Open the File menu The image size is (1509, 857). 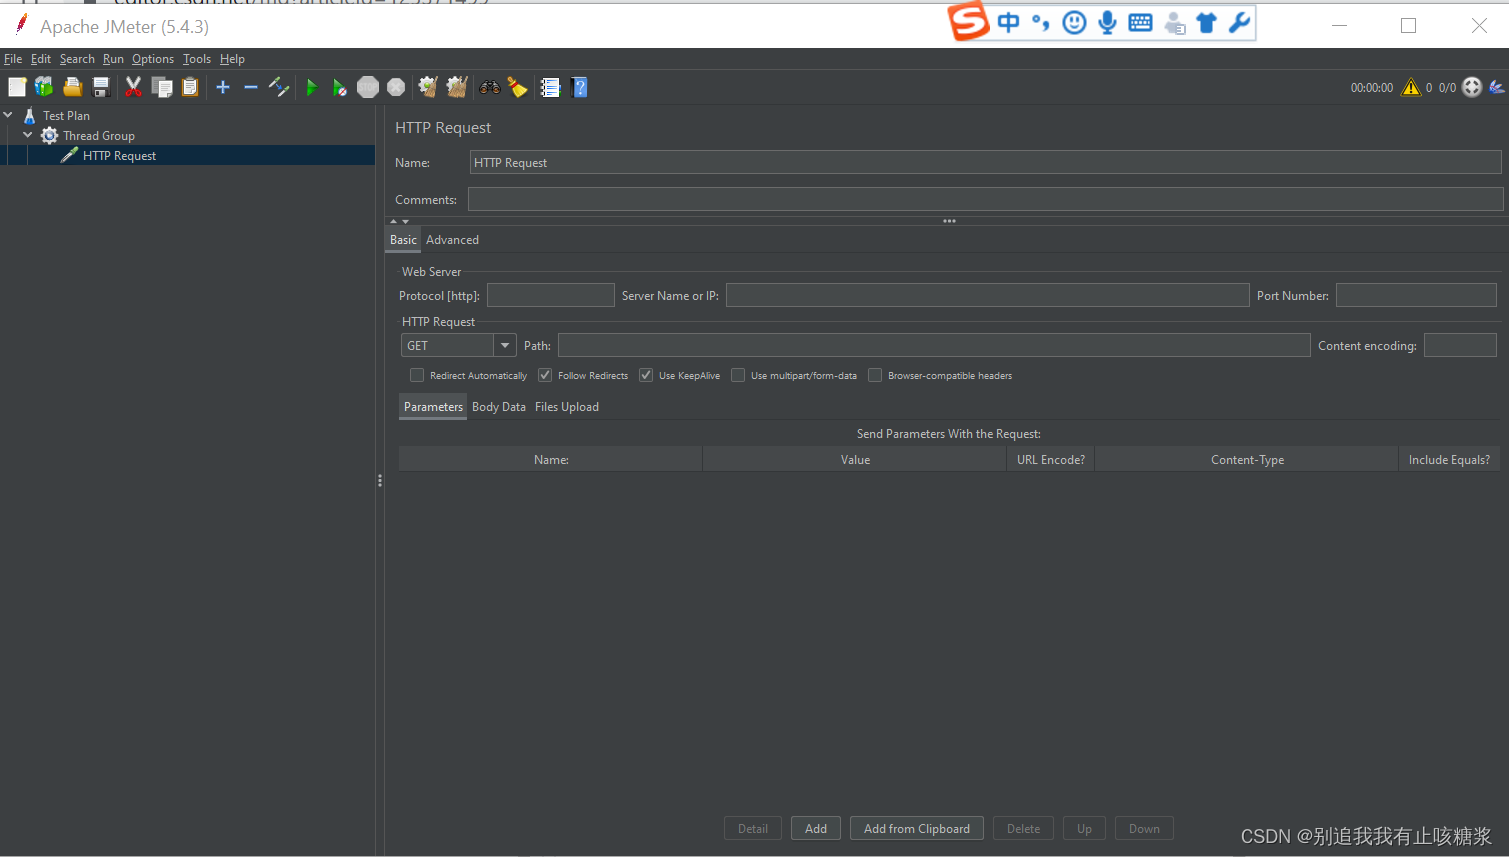click(x=13, y=59)
